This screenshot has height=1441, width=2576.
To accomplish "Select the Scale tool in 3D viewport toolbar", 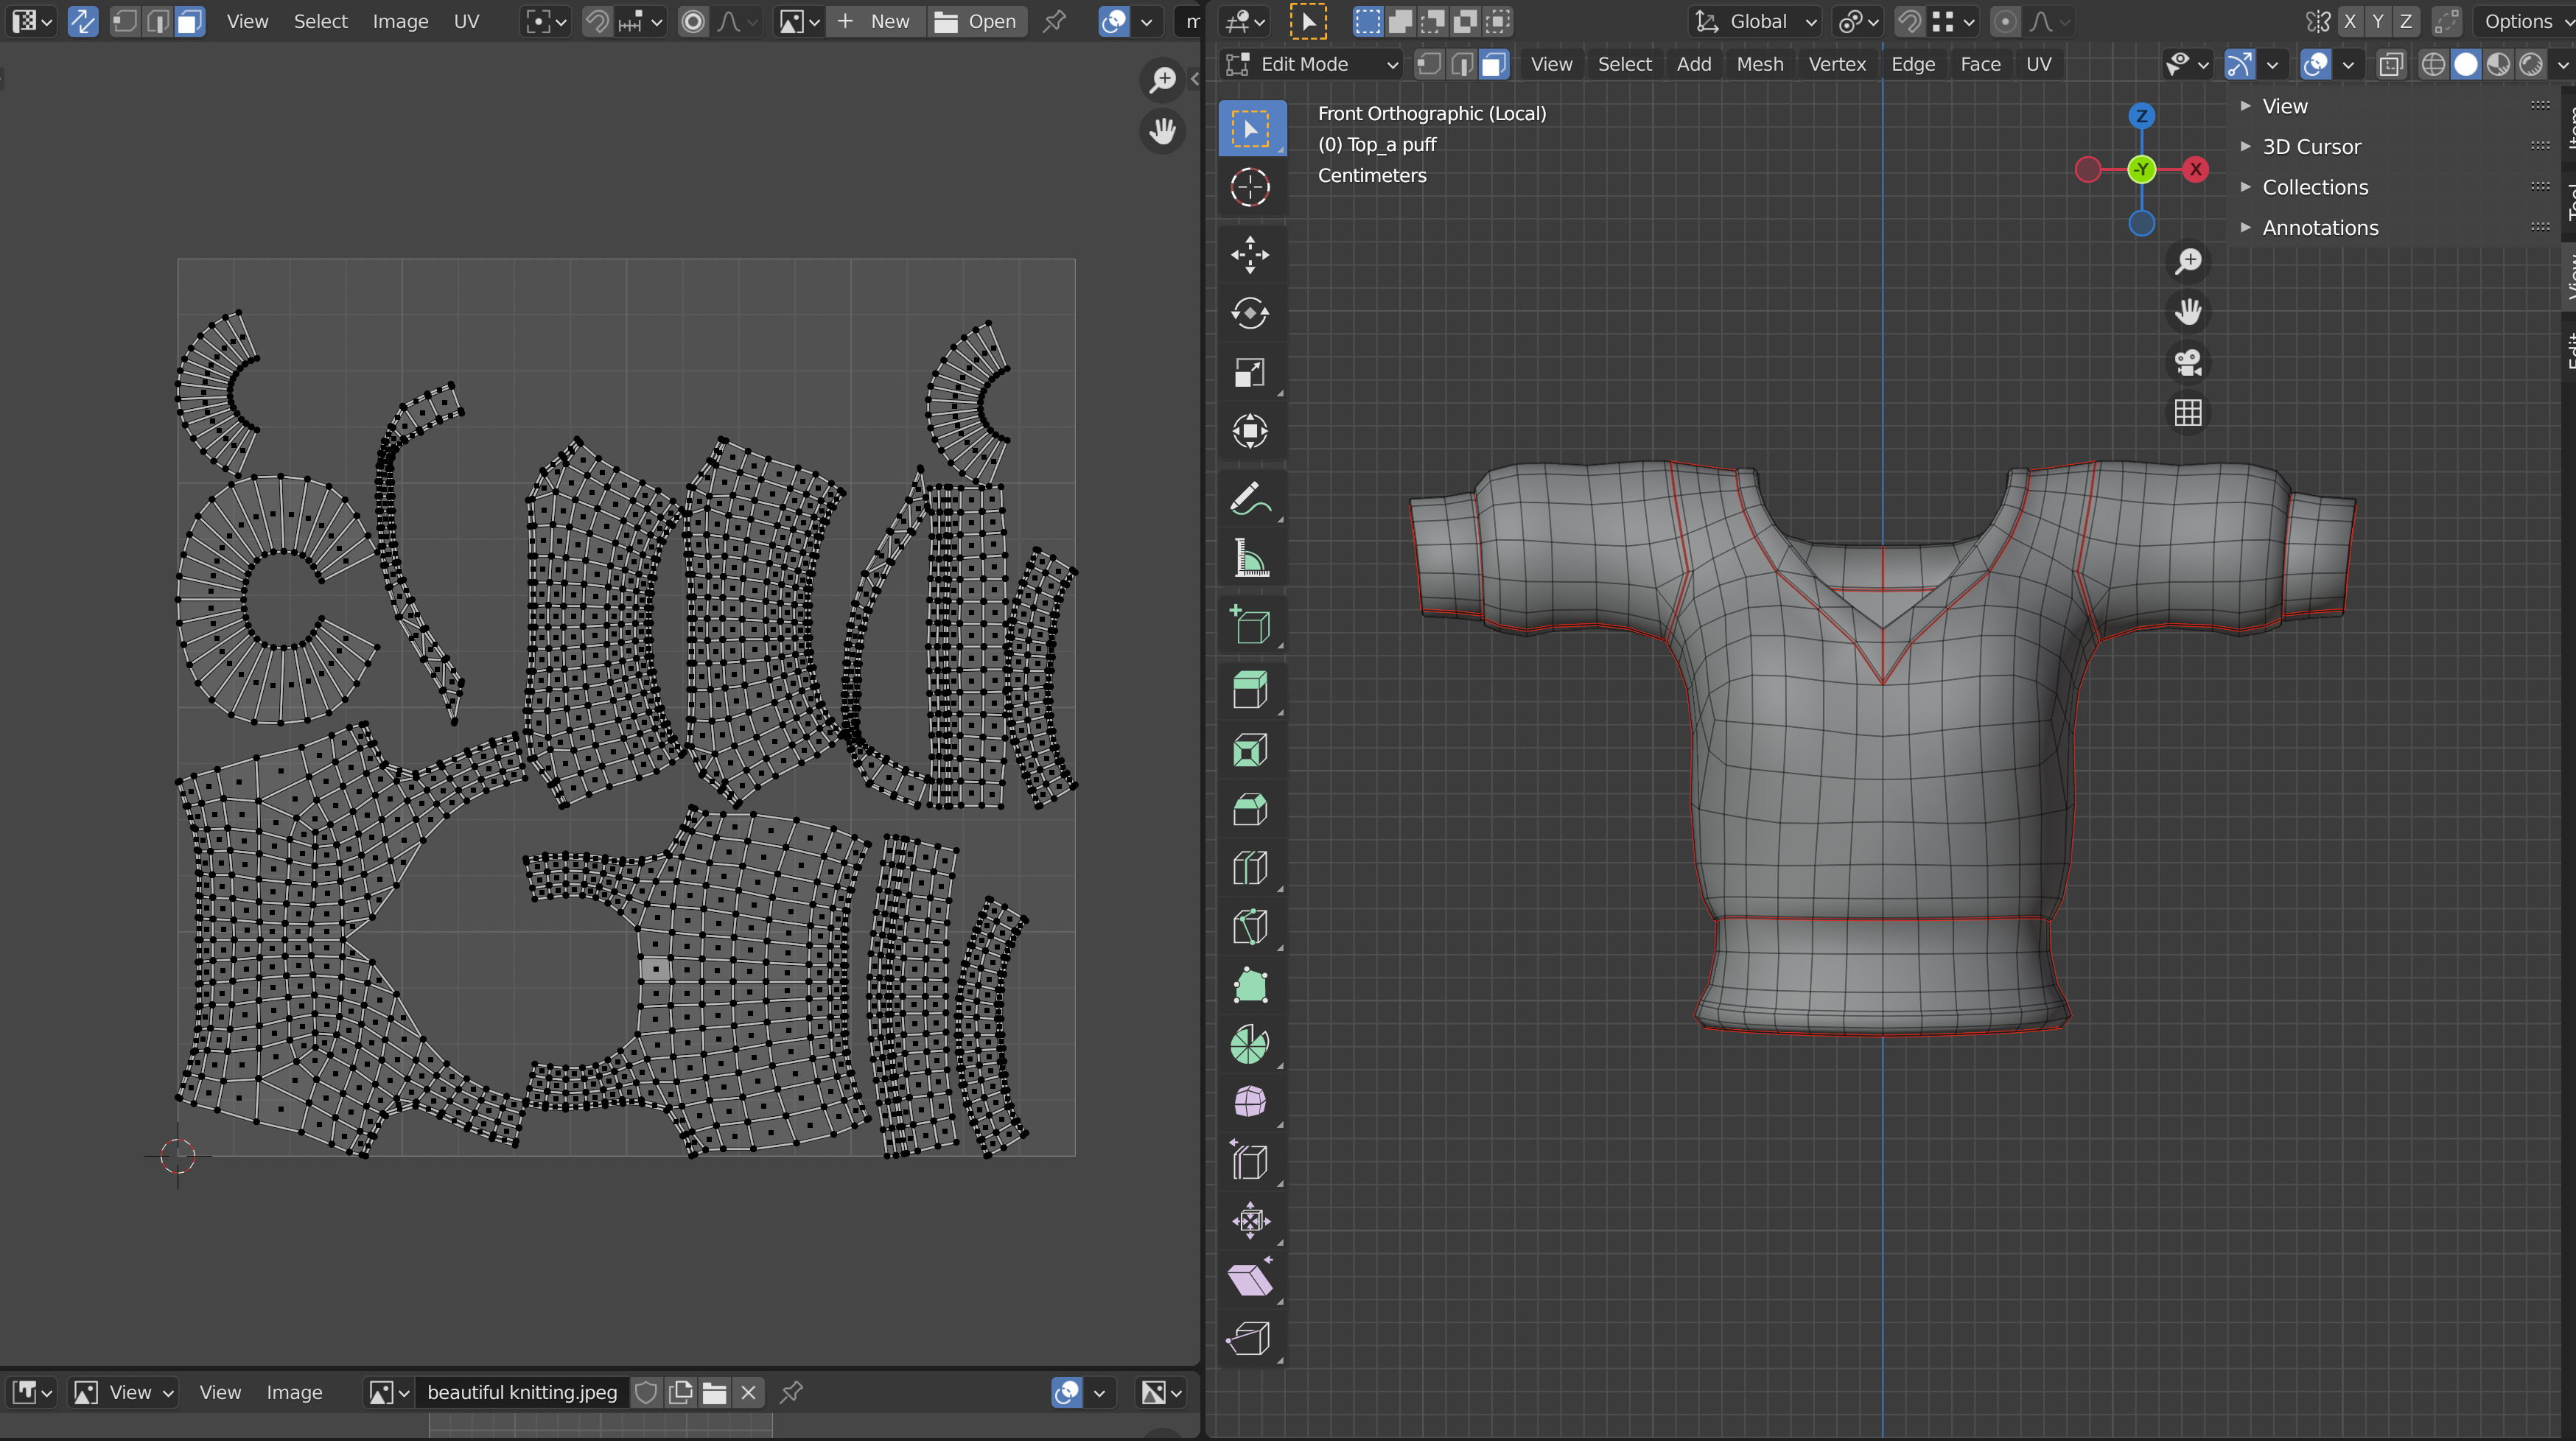I will point(1250,372).
